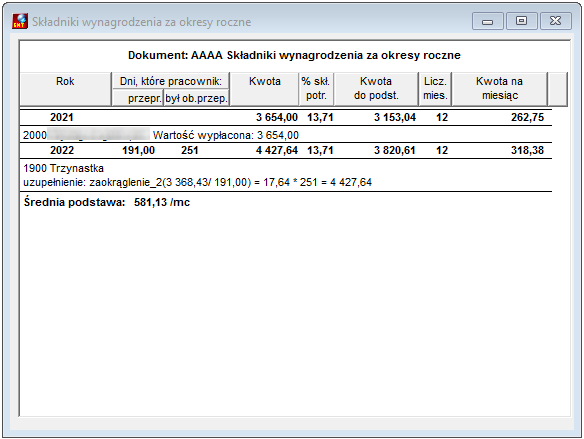Click the % skł. potr. column header
Screen dimensions: 584x439
pos(316,89)
